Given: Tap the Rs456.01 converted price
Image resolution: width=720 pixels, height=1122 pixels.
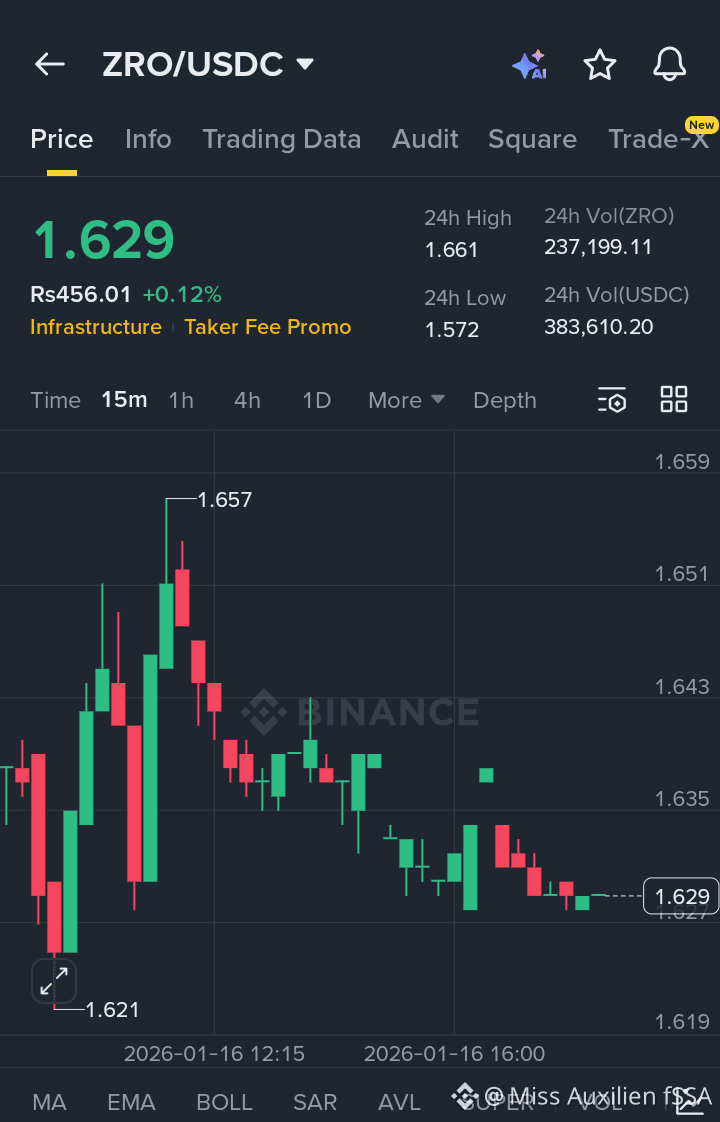Looking at the screenshot, I should point(81,294).
